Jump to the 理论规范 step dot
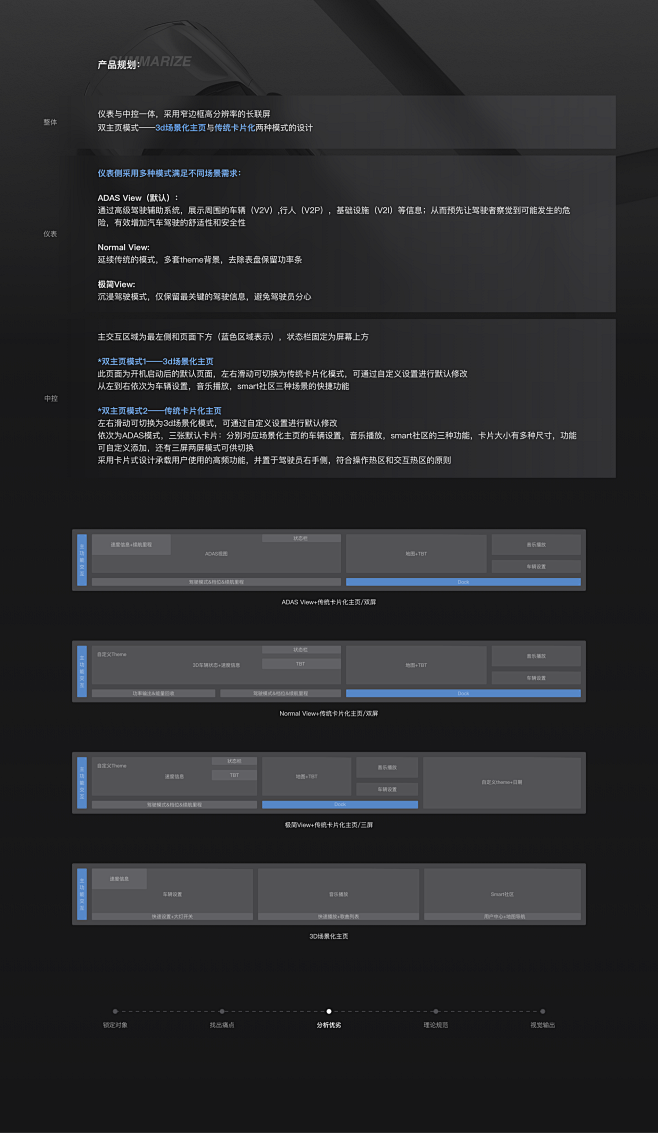Image resolution: width=658 pixels, height=1133 pixels. pos(436,1012)
